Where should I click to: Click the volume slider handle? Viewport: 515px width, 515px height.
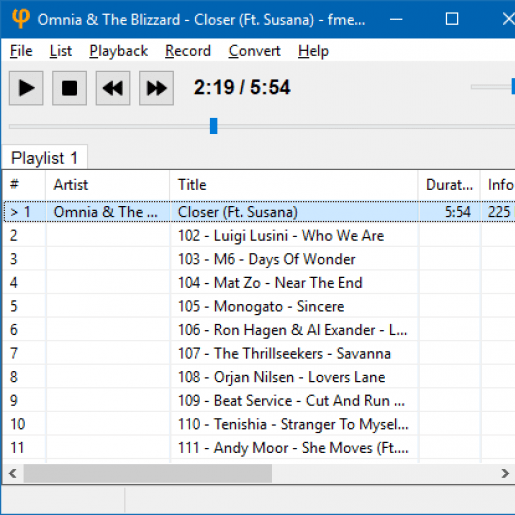pyautogui.click(x=513, y=86)
